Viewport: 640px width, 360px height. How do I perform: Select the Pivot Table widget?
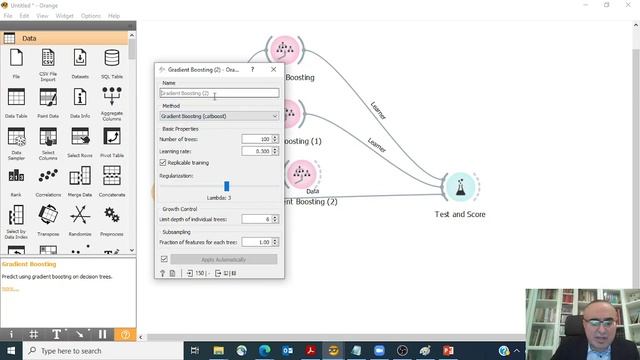pyautogui.click(x=112, y=142)
